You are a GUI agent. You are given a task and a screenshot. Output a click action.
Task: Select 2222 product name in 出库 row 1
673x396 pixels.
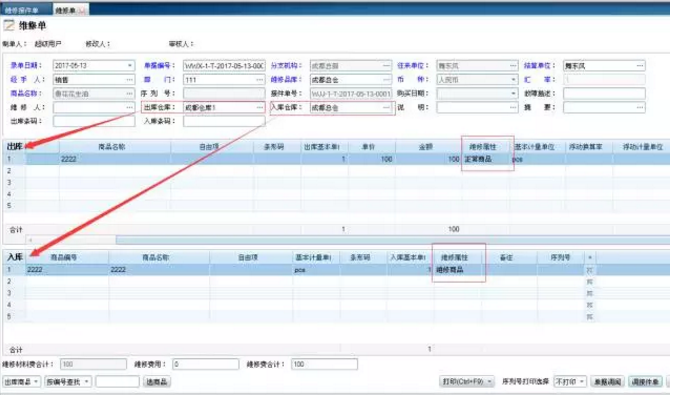(x=69, y=159)
